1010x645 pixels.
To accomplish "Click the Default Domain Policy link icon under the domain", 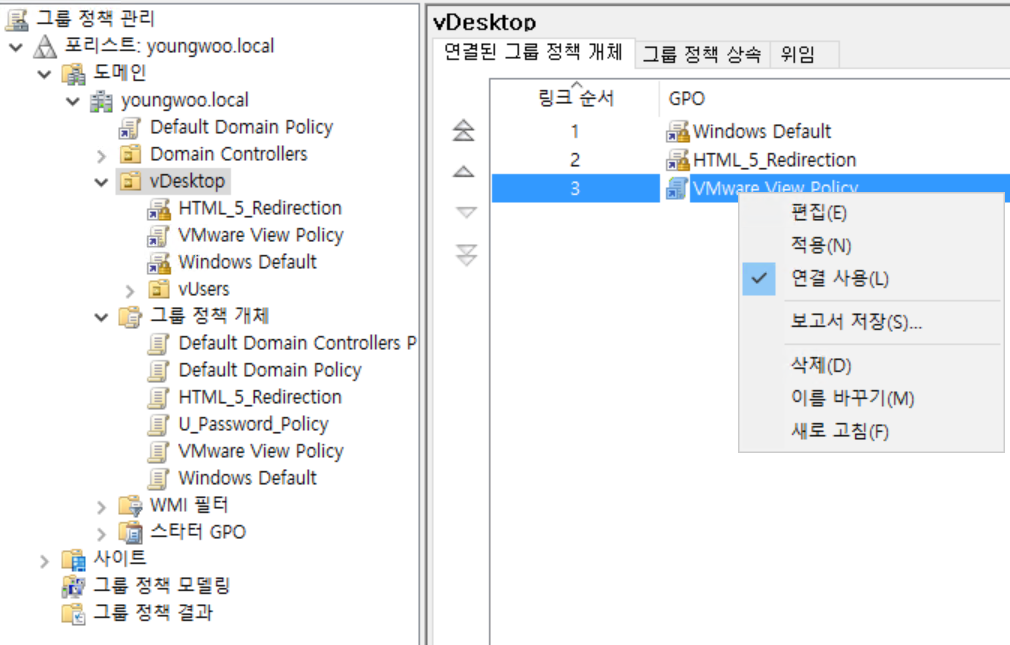I will [x=129, y=128].
